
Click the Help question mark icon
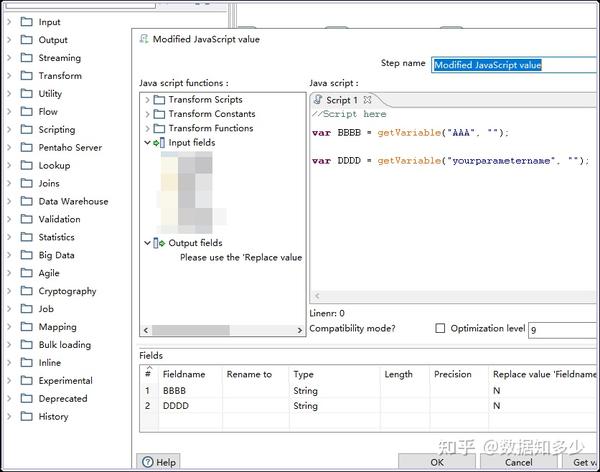pyautogui.click(x=148, y=462)
